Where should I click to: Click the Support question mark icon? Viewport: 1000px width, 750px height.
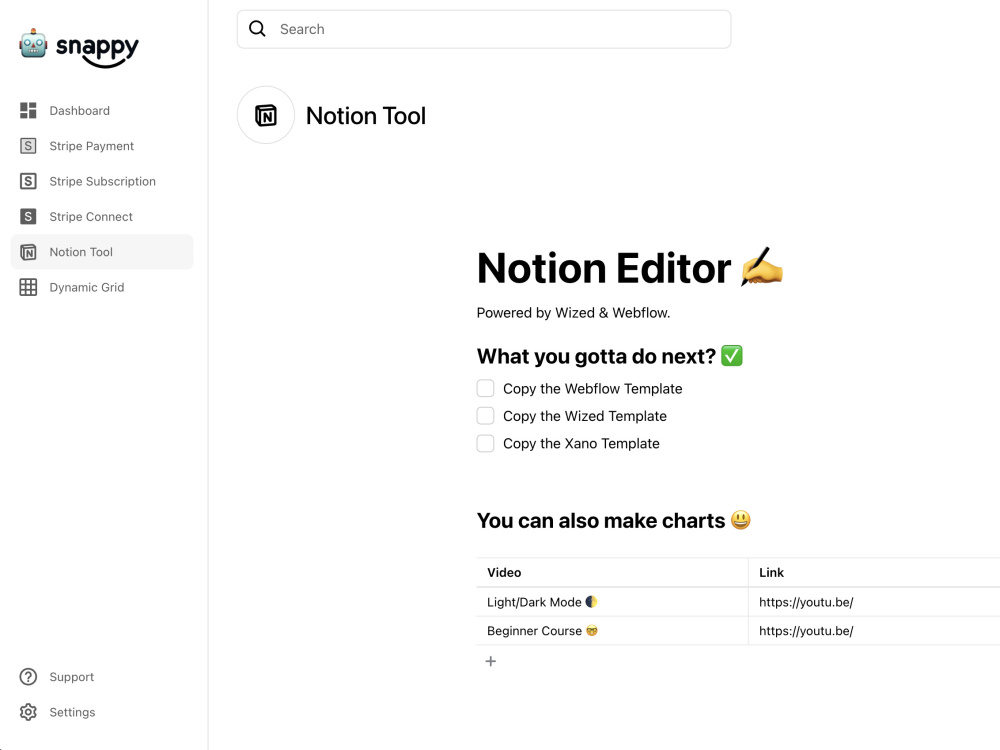click(28, 677)
